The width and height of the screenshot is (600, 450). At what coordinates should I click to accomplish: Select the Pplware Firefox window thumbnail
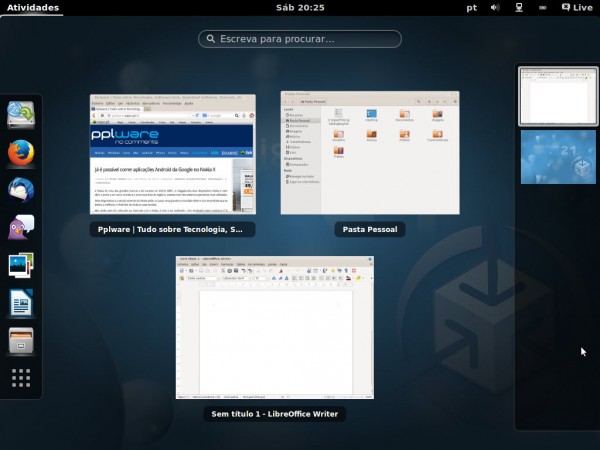pyautogui.click(x=173, y=154)
